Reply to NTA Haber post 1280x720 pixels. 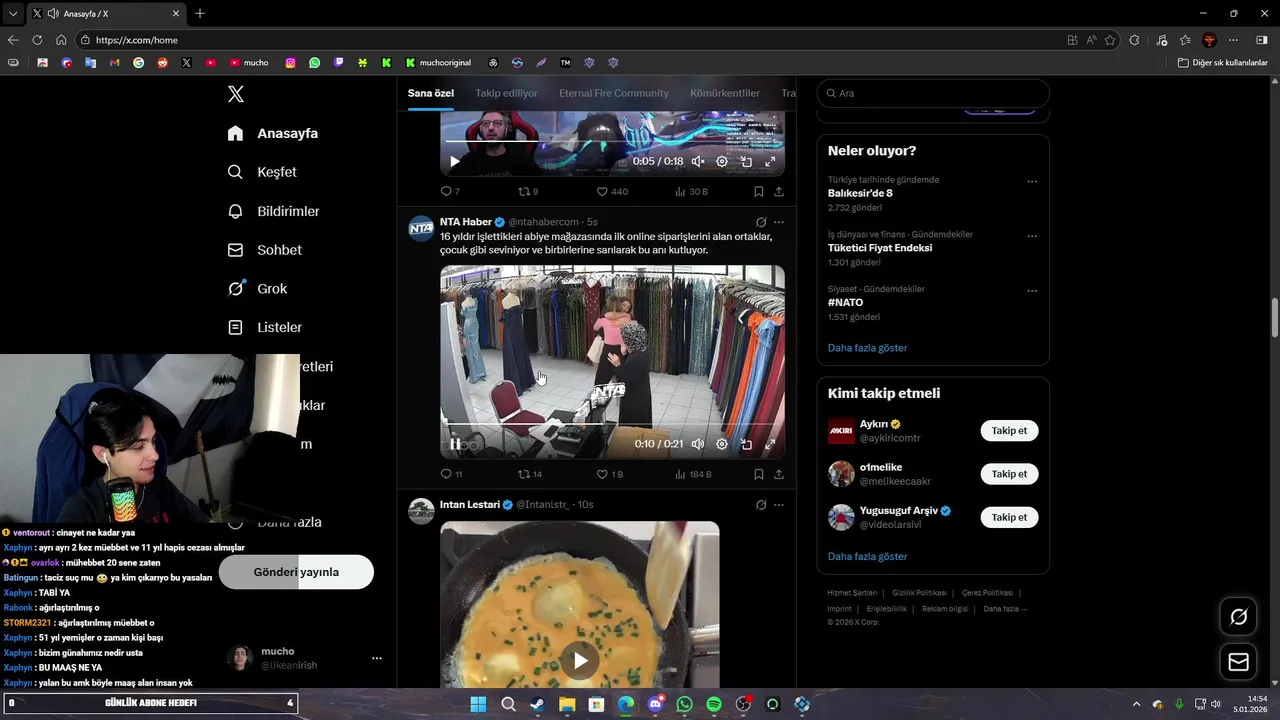pyautogui.click(x=451, y=474)
